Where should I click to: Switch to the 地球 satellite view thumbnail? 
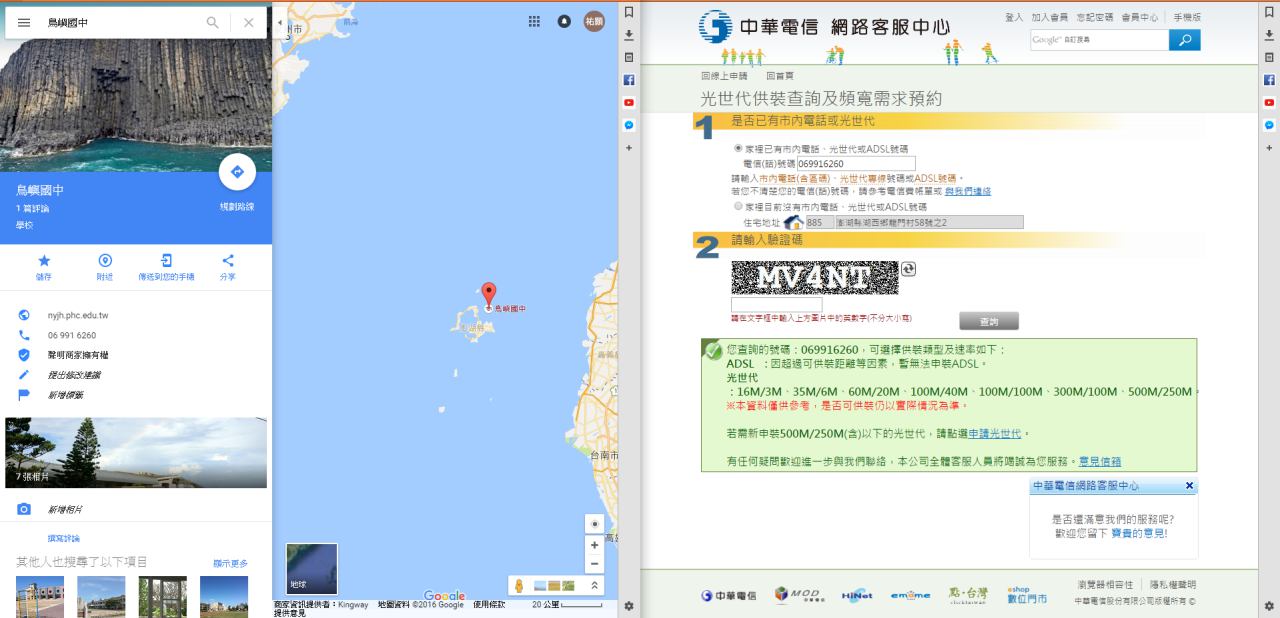(312, 569)
